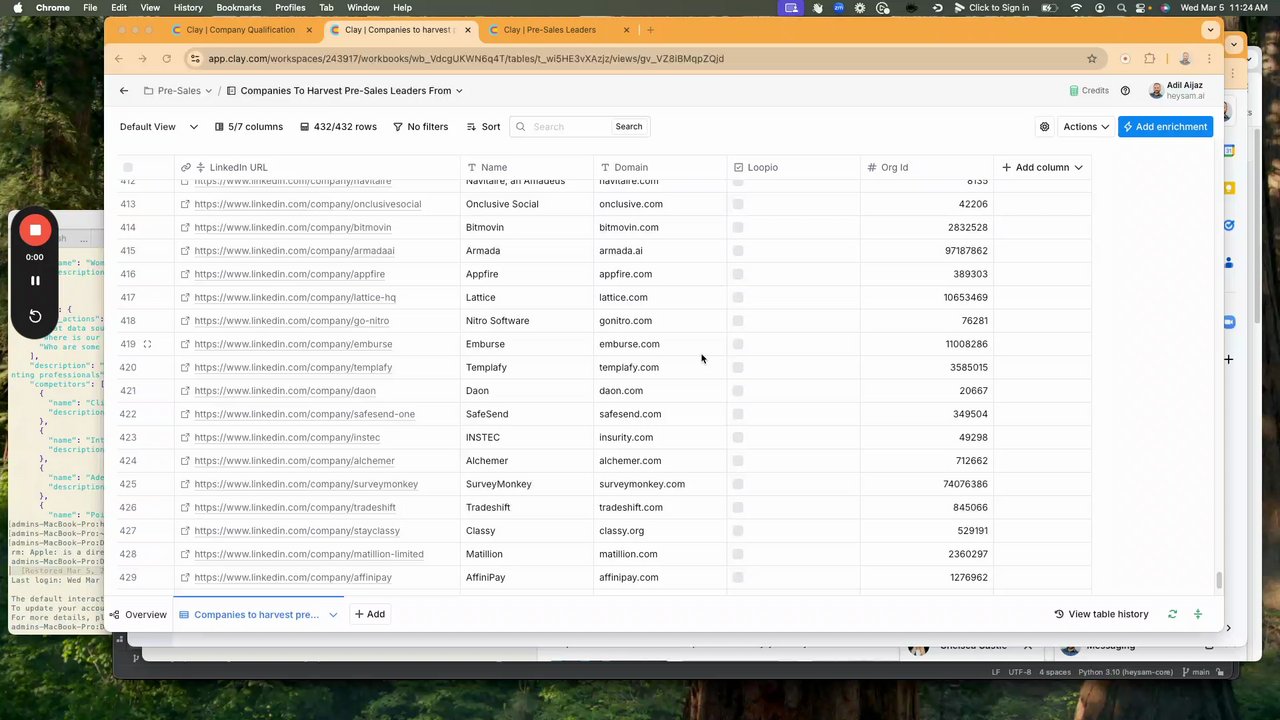Open the Add column dropdown
Screen dimensions: 1280x720
tap(1042, 167)
